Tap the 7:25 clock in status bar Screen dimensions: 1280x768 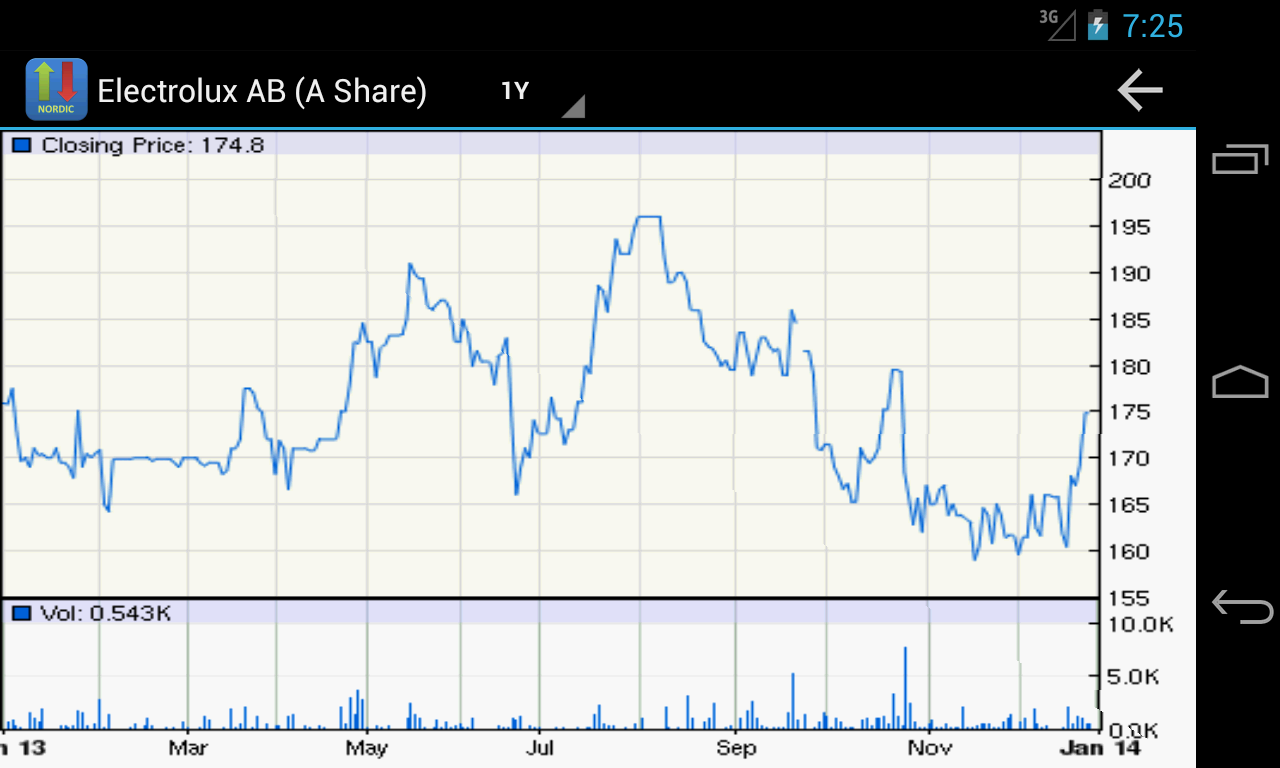tap(1152, 26)
